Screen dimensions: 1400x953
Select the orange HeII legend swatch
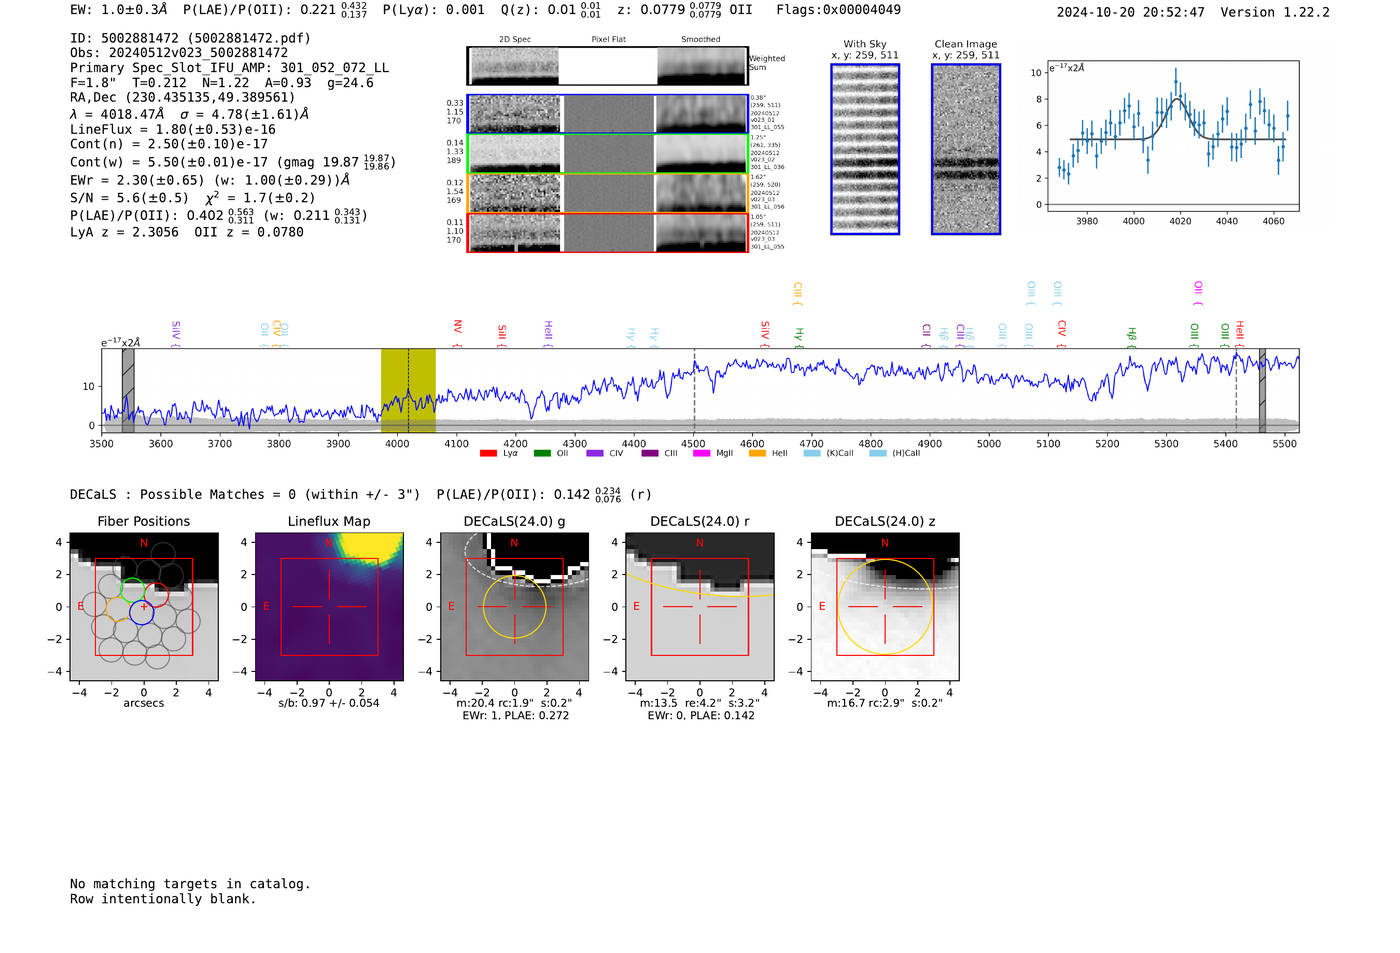tap(757, 454)
